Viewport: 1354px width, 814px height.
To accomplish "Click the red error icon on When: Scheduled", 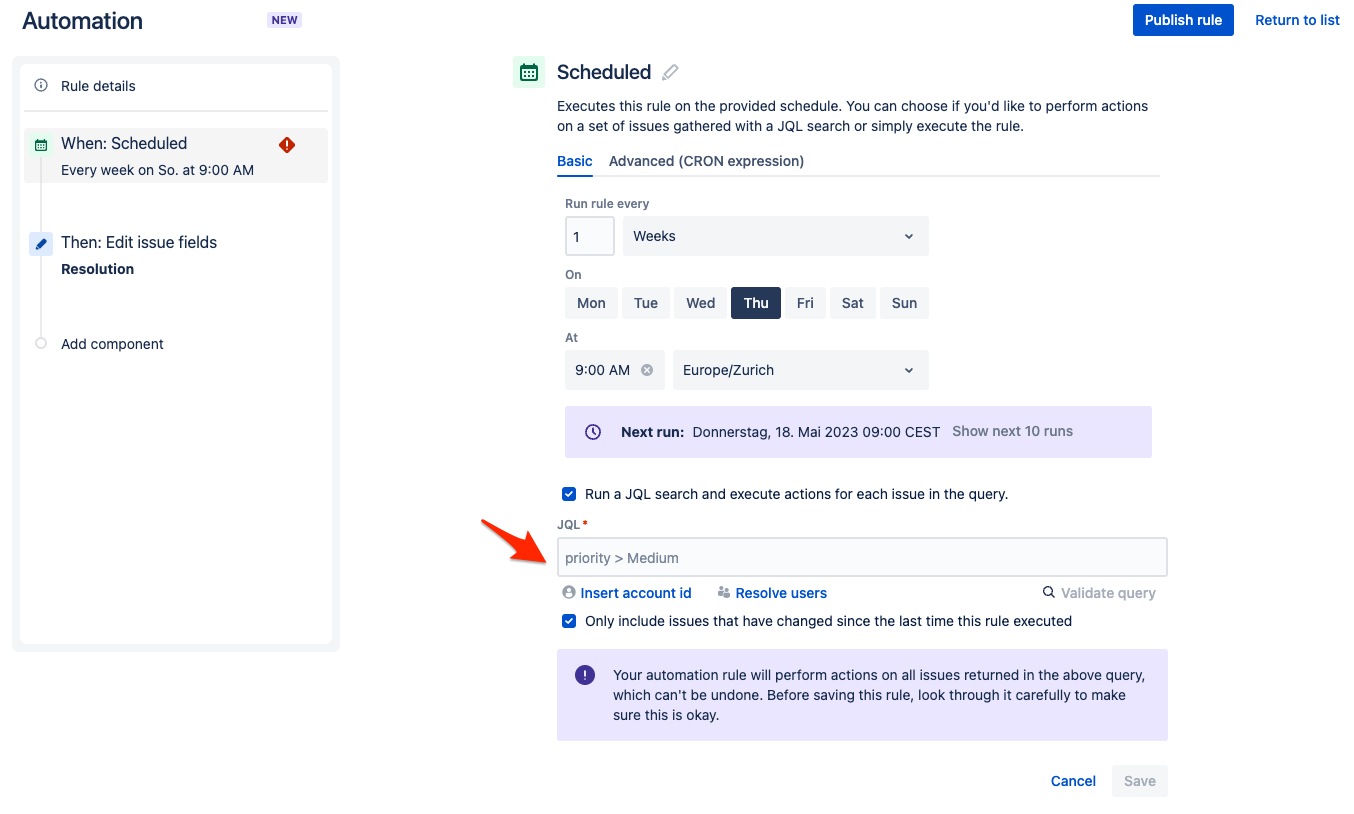I will 286,144.
